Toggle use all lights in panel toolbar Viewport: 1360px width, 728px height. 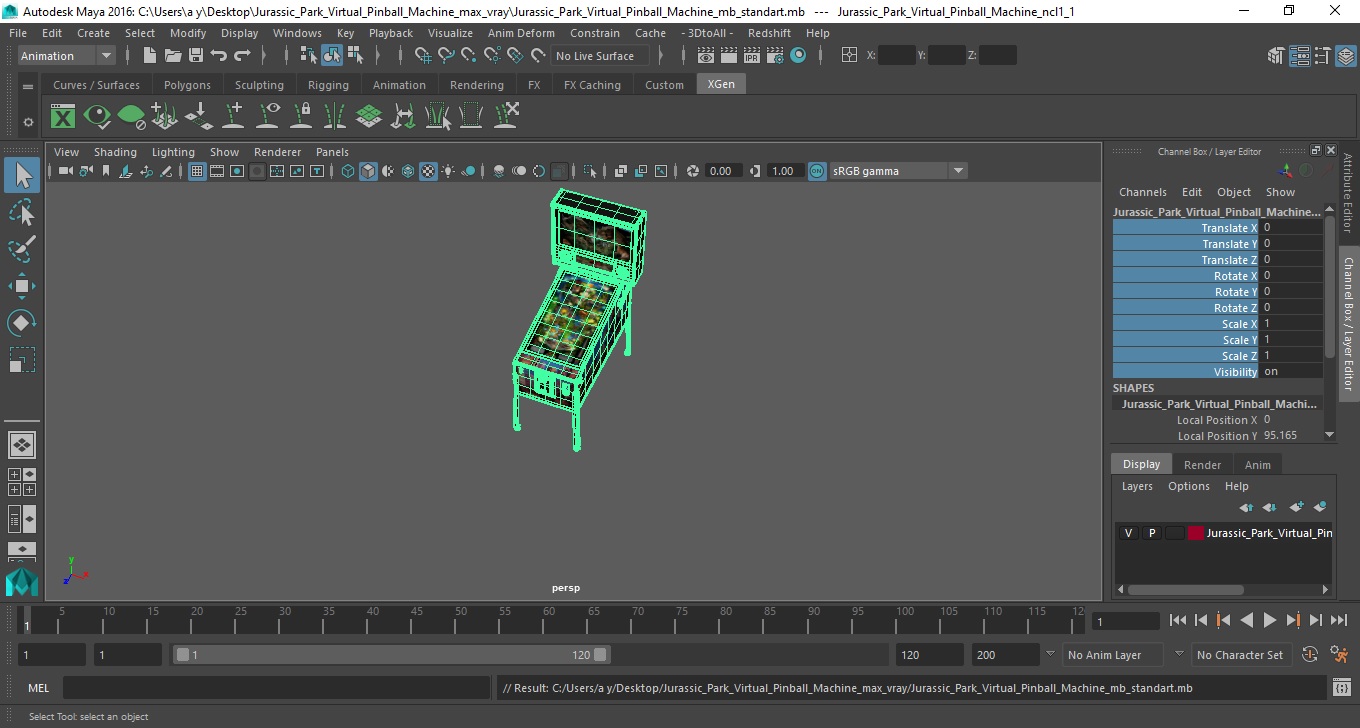click(448, 171)
